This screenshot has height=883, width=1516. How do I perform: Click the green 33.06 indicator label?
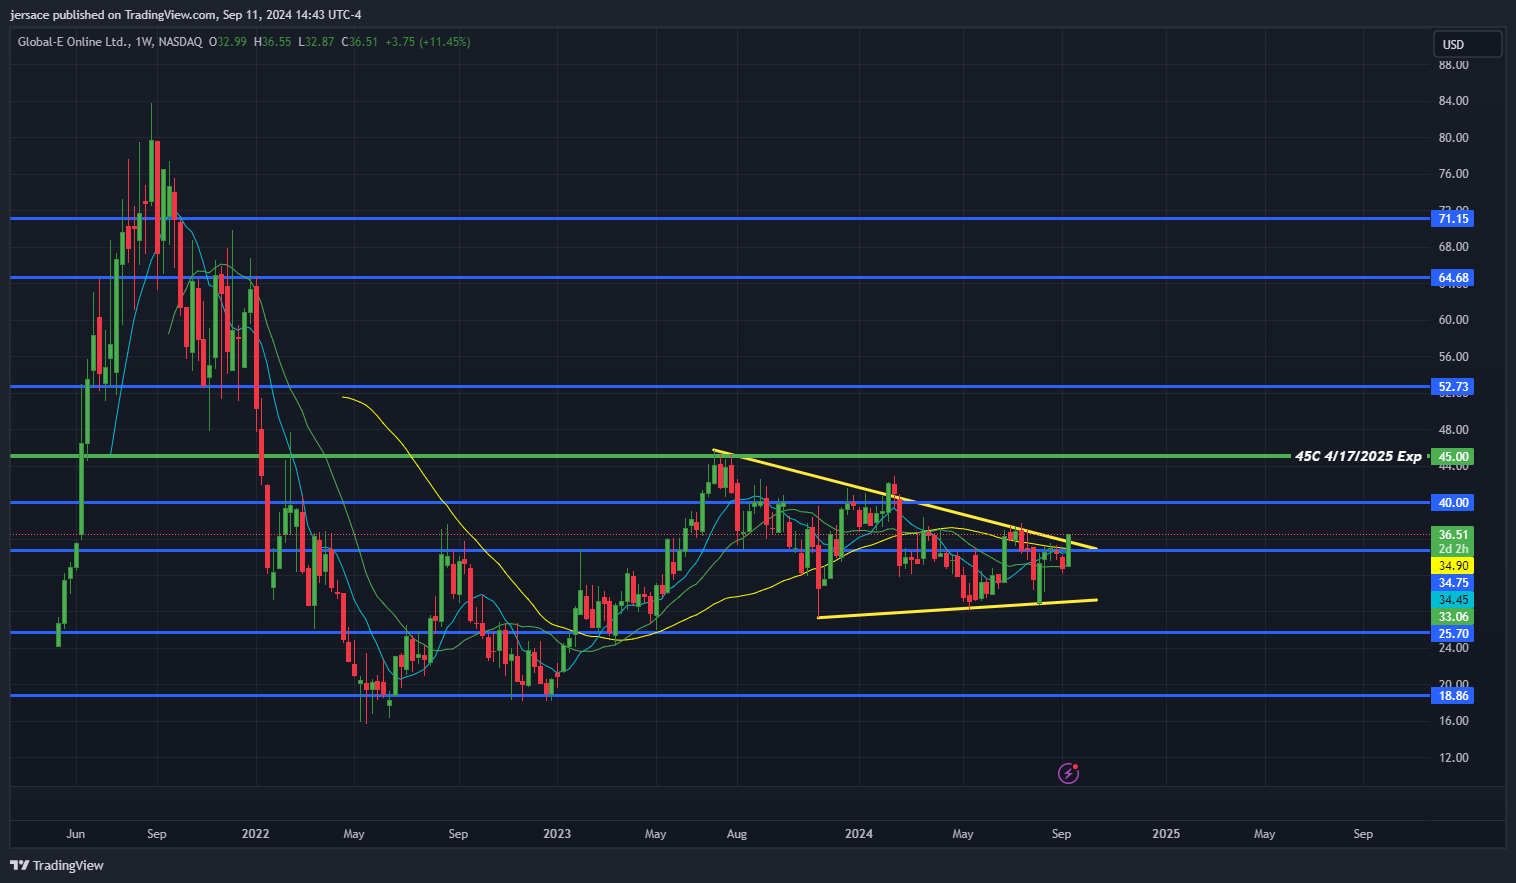point(1452,617)
